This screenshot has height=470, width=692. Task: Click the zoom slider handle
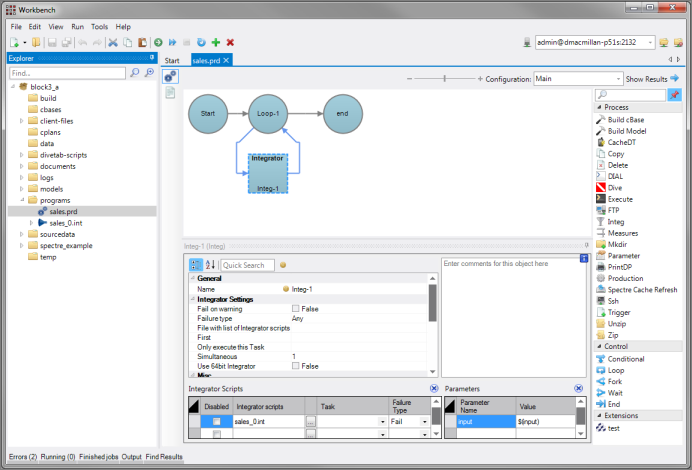(445, 79)
